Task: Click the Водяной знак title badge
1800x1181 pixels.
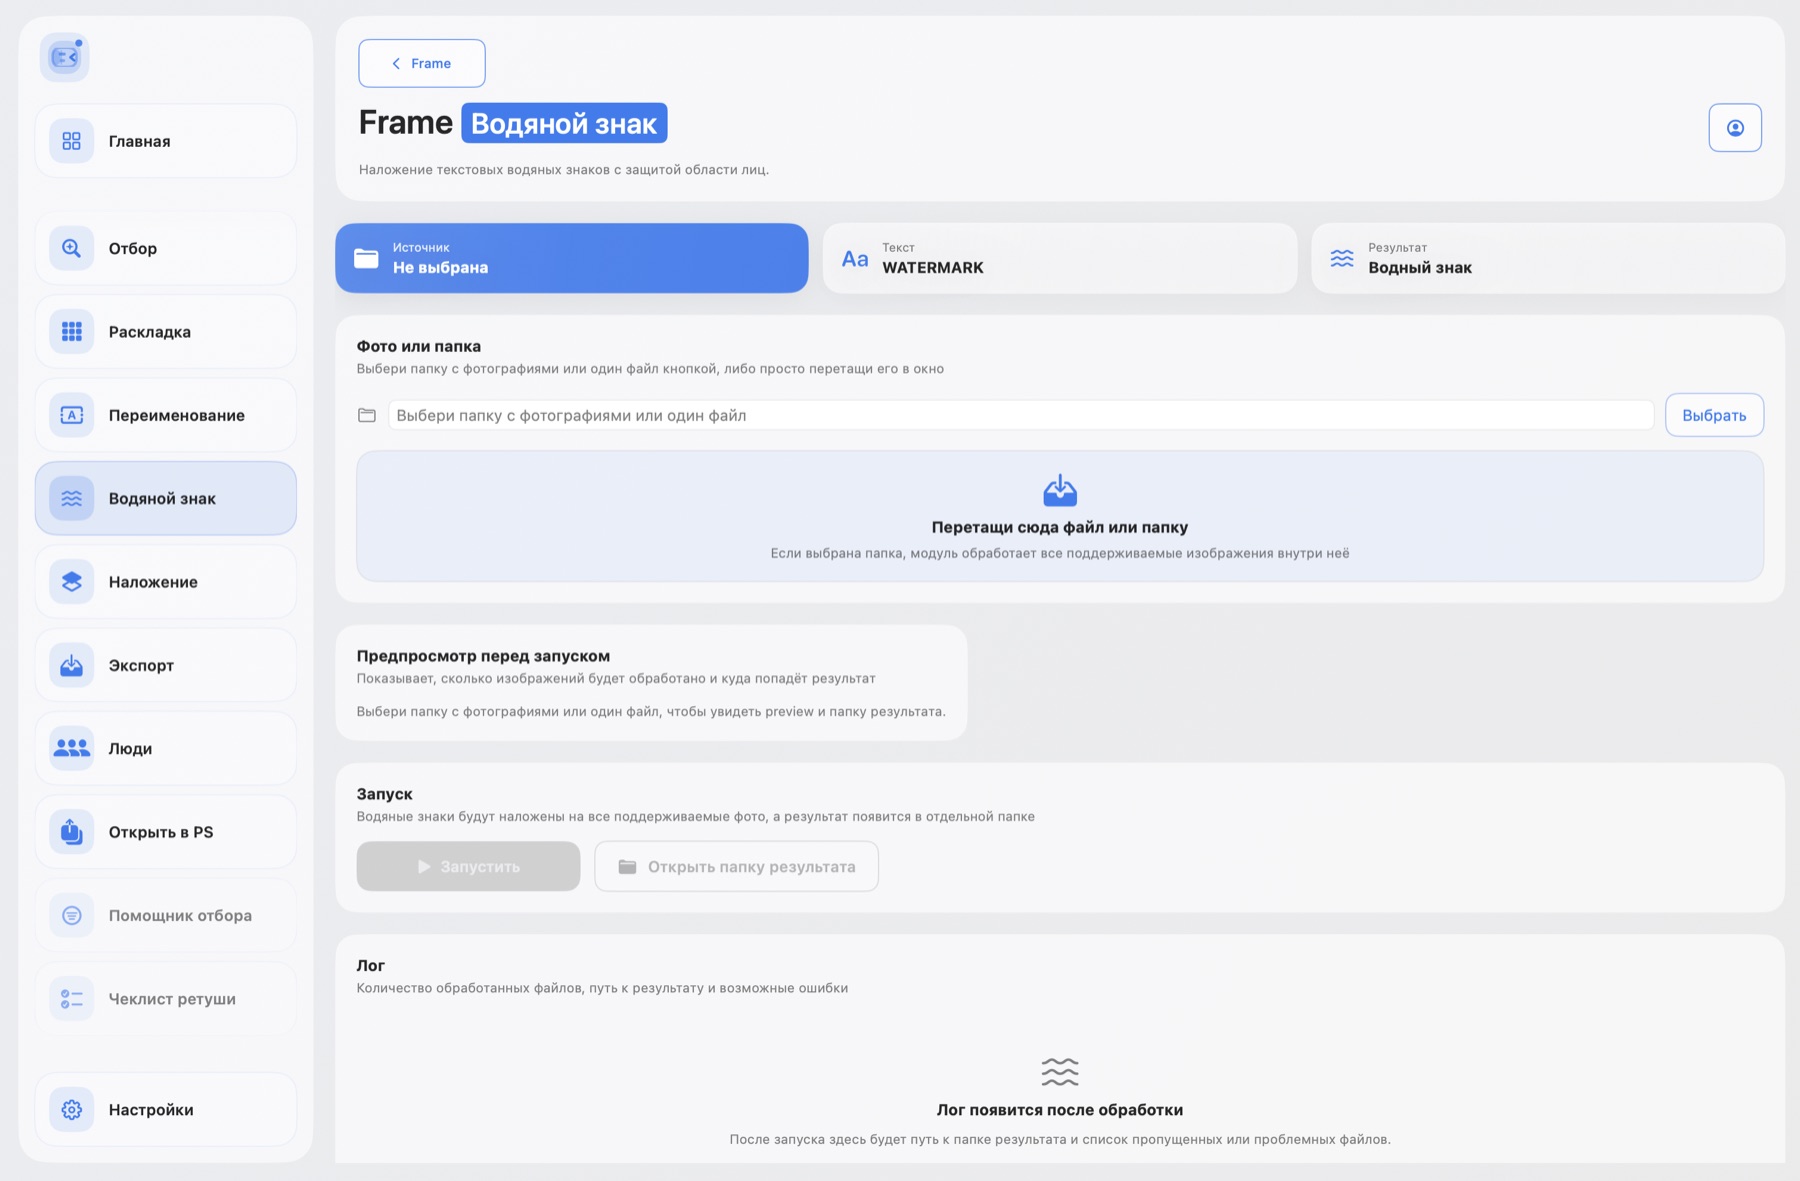Action: [564, 123]
